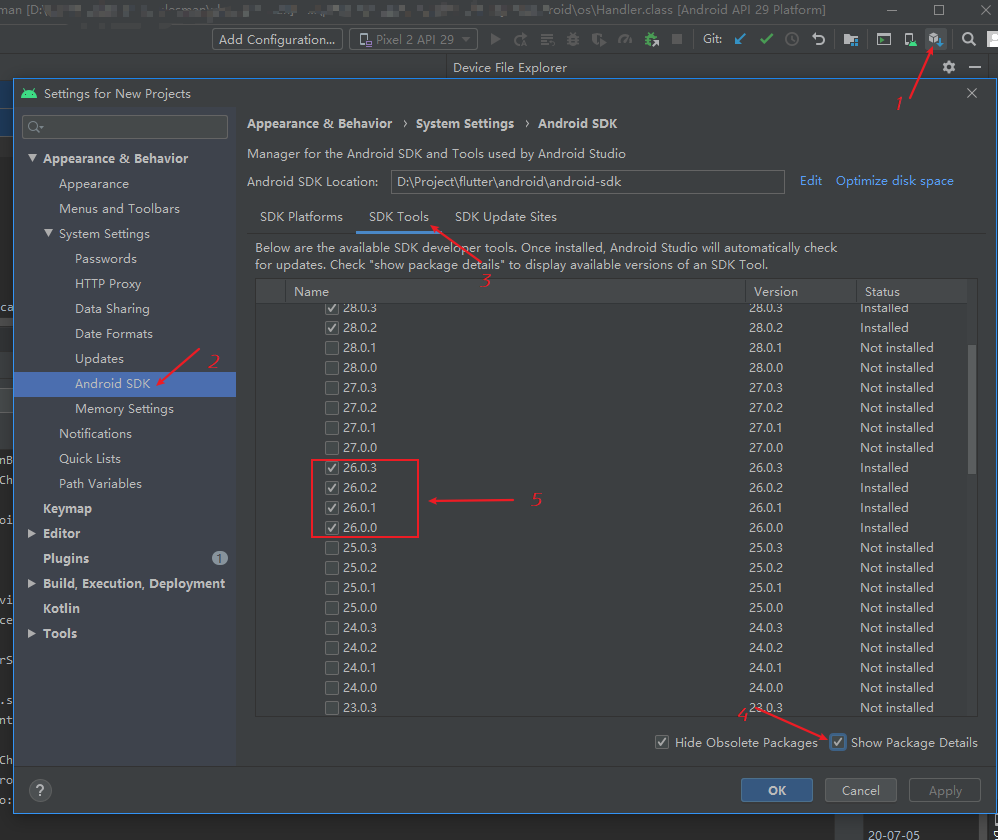Click the OK button
998x840 pixels.
[777, 790]
